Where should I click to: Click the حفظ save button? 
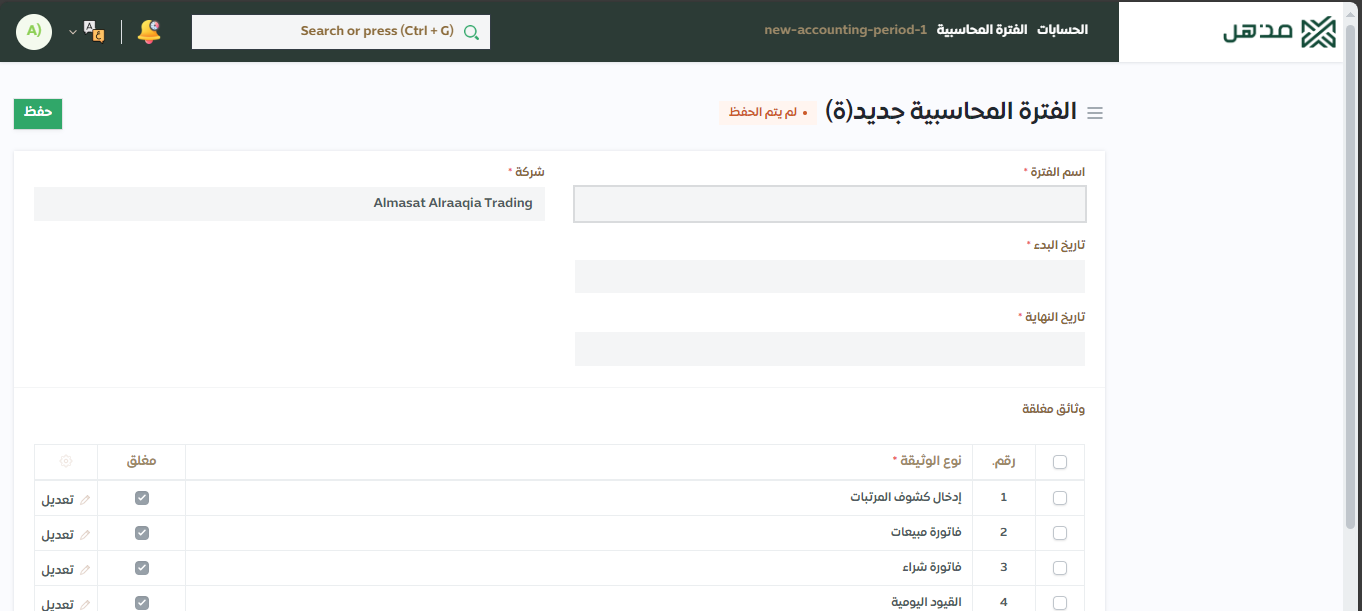coord(38,113)
